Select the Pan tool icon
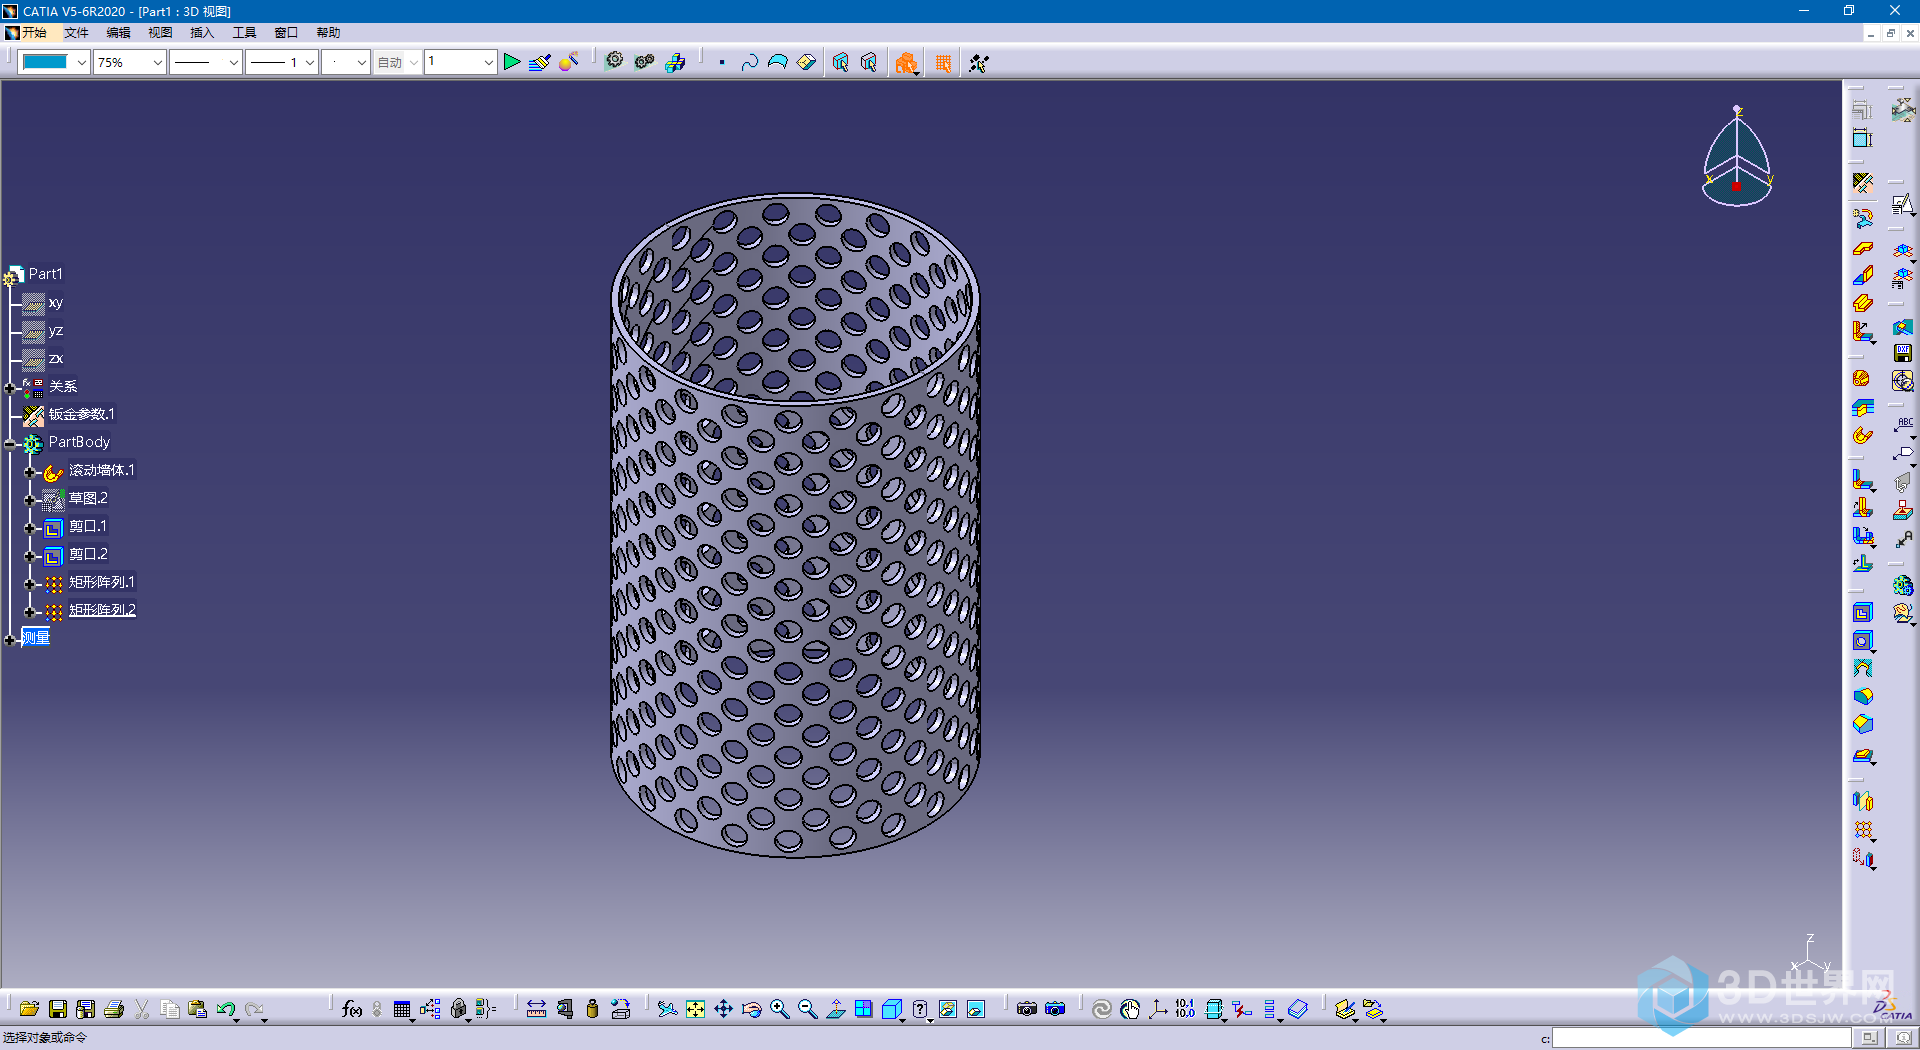Image resolution: width=1920 pixels, height=1050 pixels. point(724,1009)
